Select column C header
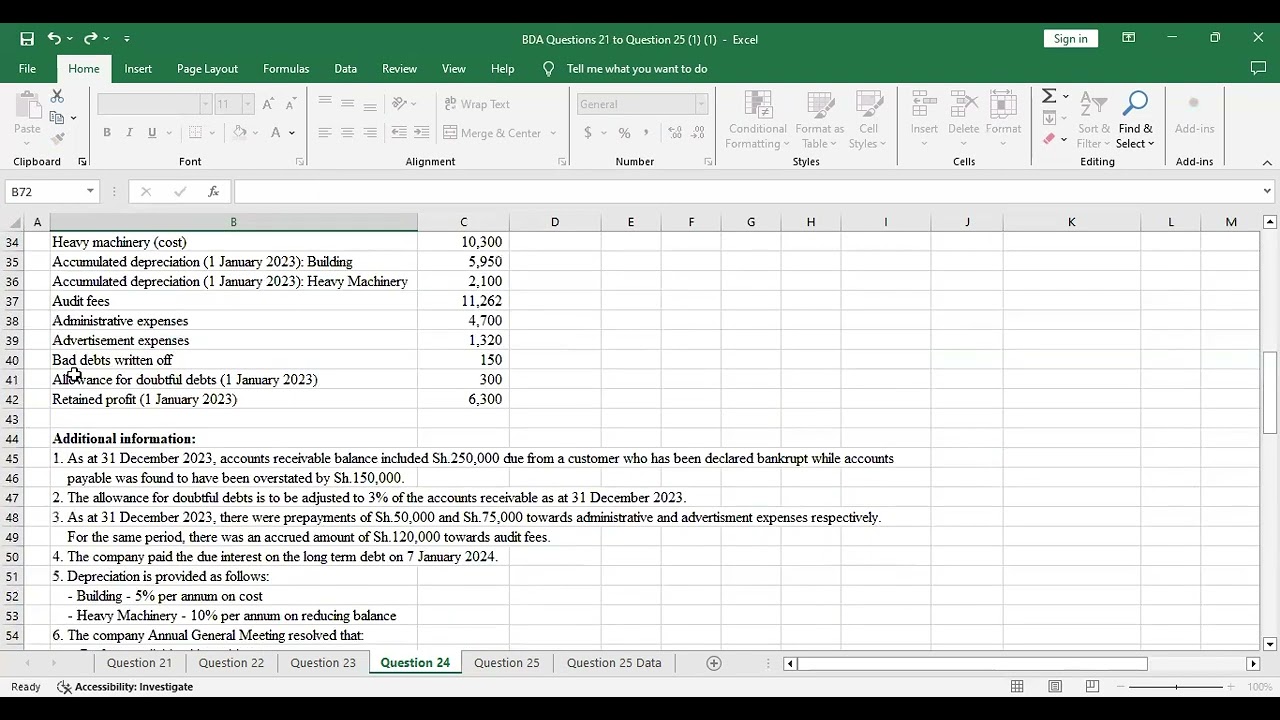 coord(463,222)
